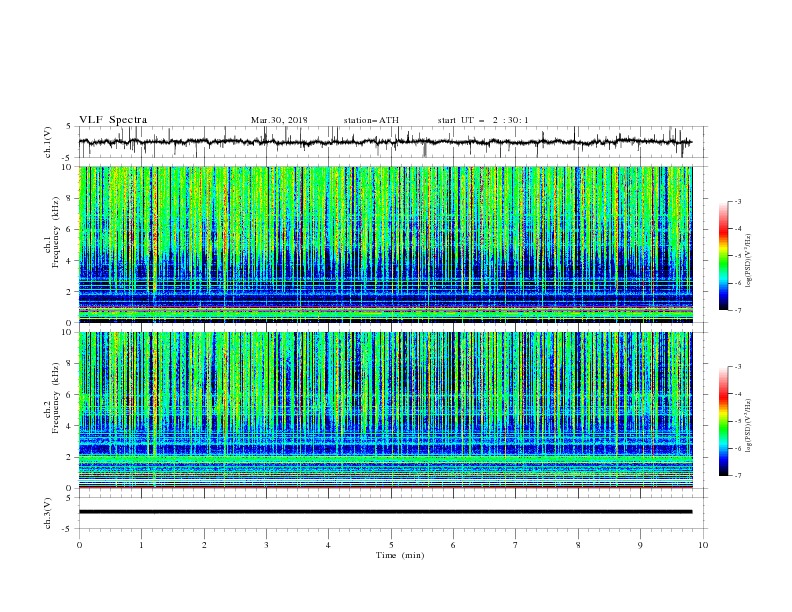Viewport: 792px width, 612px height.
Task: Click time axis tick label "9"
Action: pyautogui.click(x=640, y=545)
